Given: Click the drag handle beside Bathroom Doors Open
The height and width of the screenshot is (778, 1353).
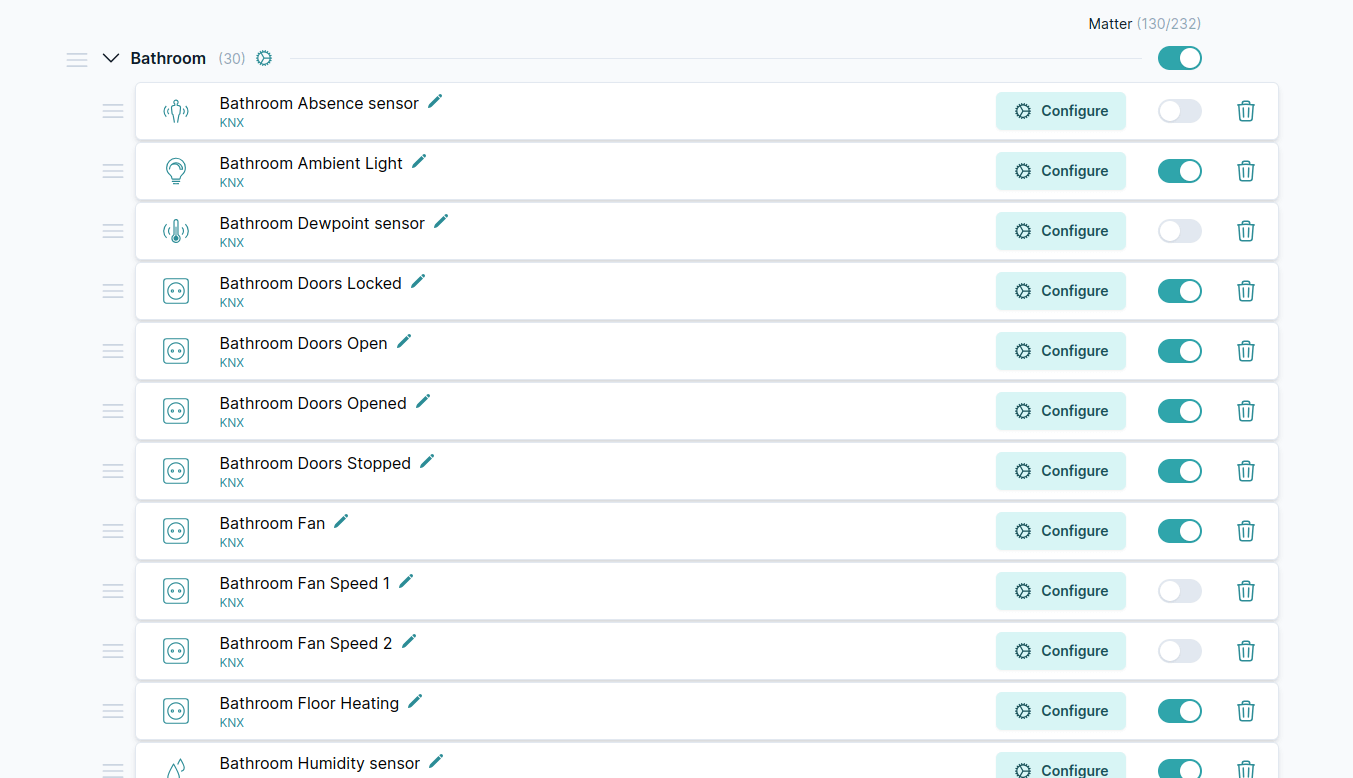Looking at the screenshot, I should [x=113, y=351].
